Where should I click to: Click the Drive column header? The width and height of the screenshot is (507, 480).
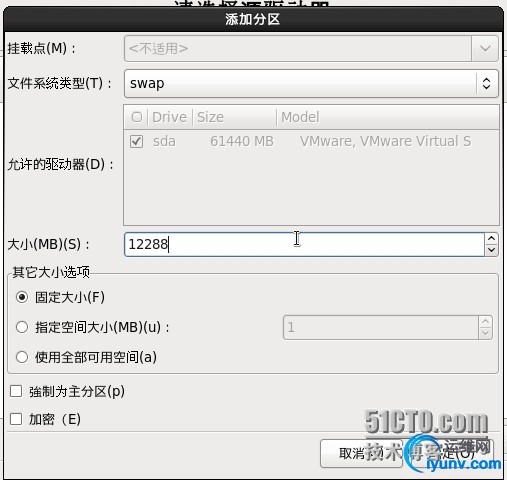[170, 117]
